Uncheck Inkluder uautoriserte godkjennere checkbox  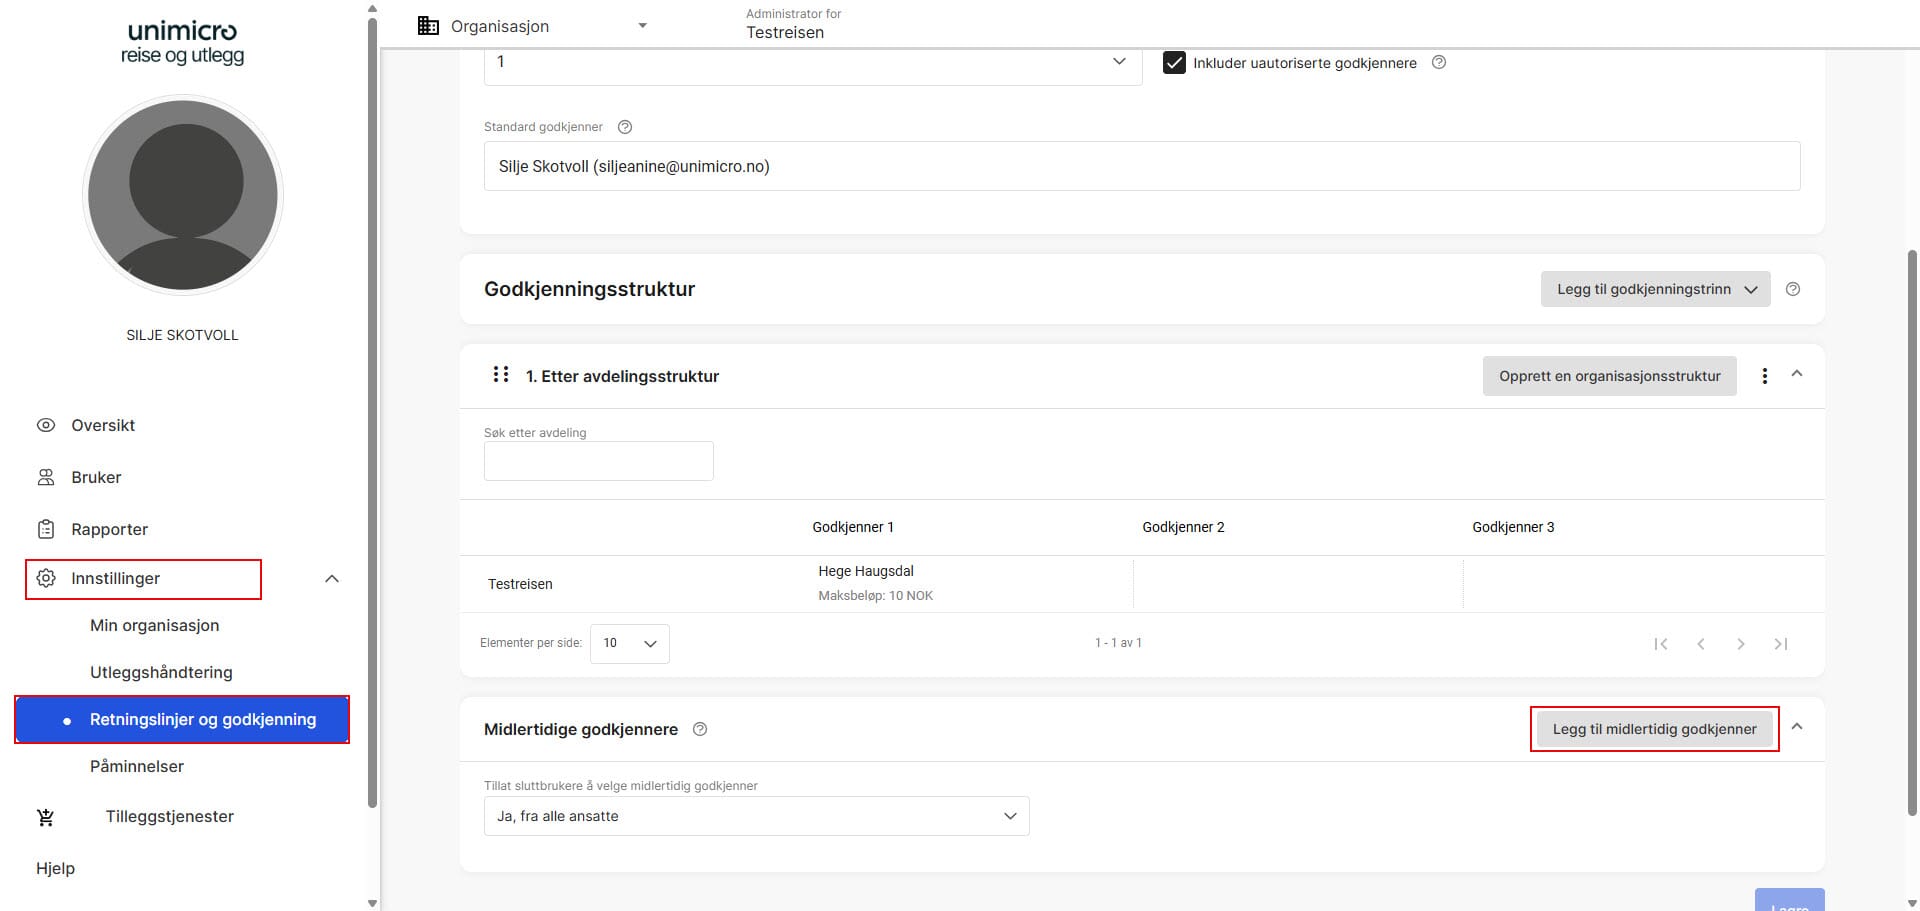(x=1174, y=62)
